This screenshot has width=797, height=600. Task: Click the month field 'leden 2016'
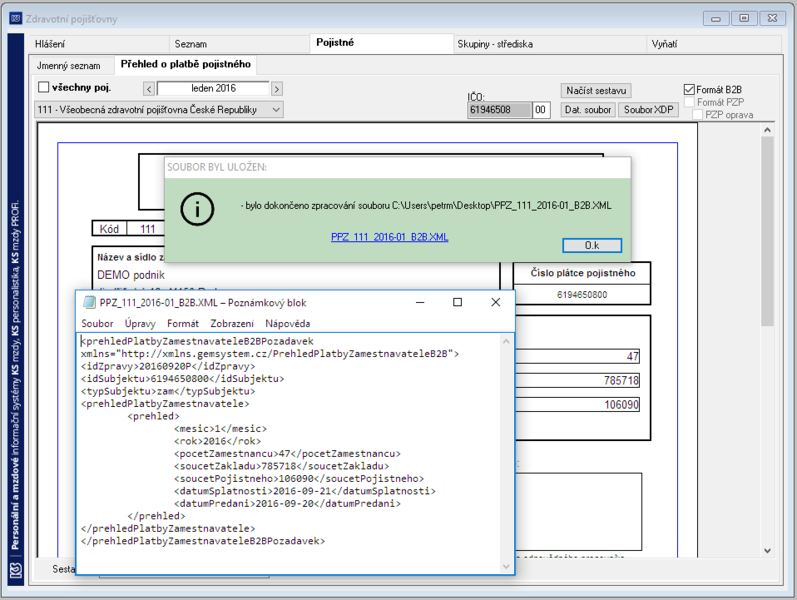[213, 88]
